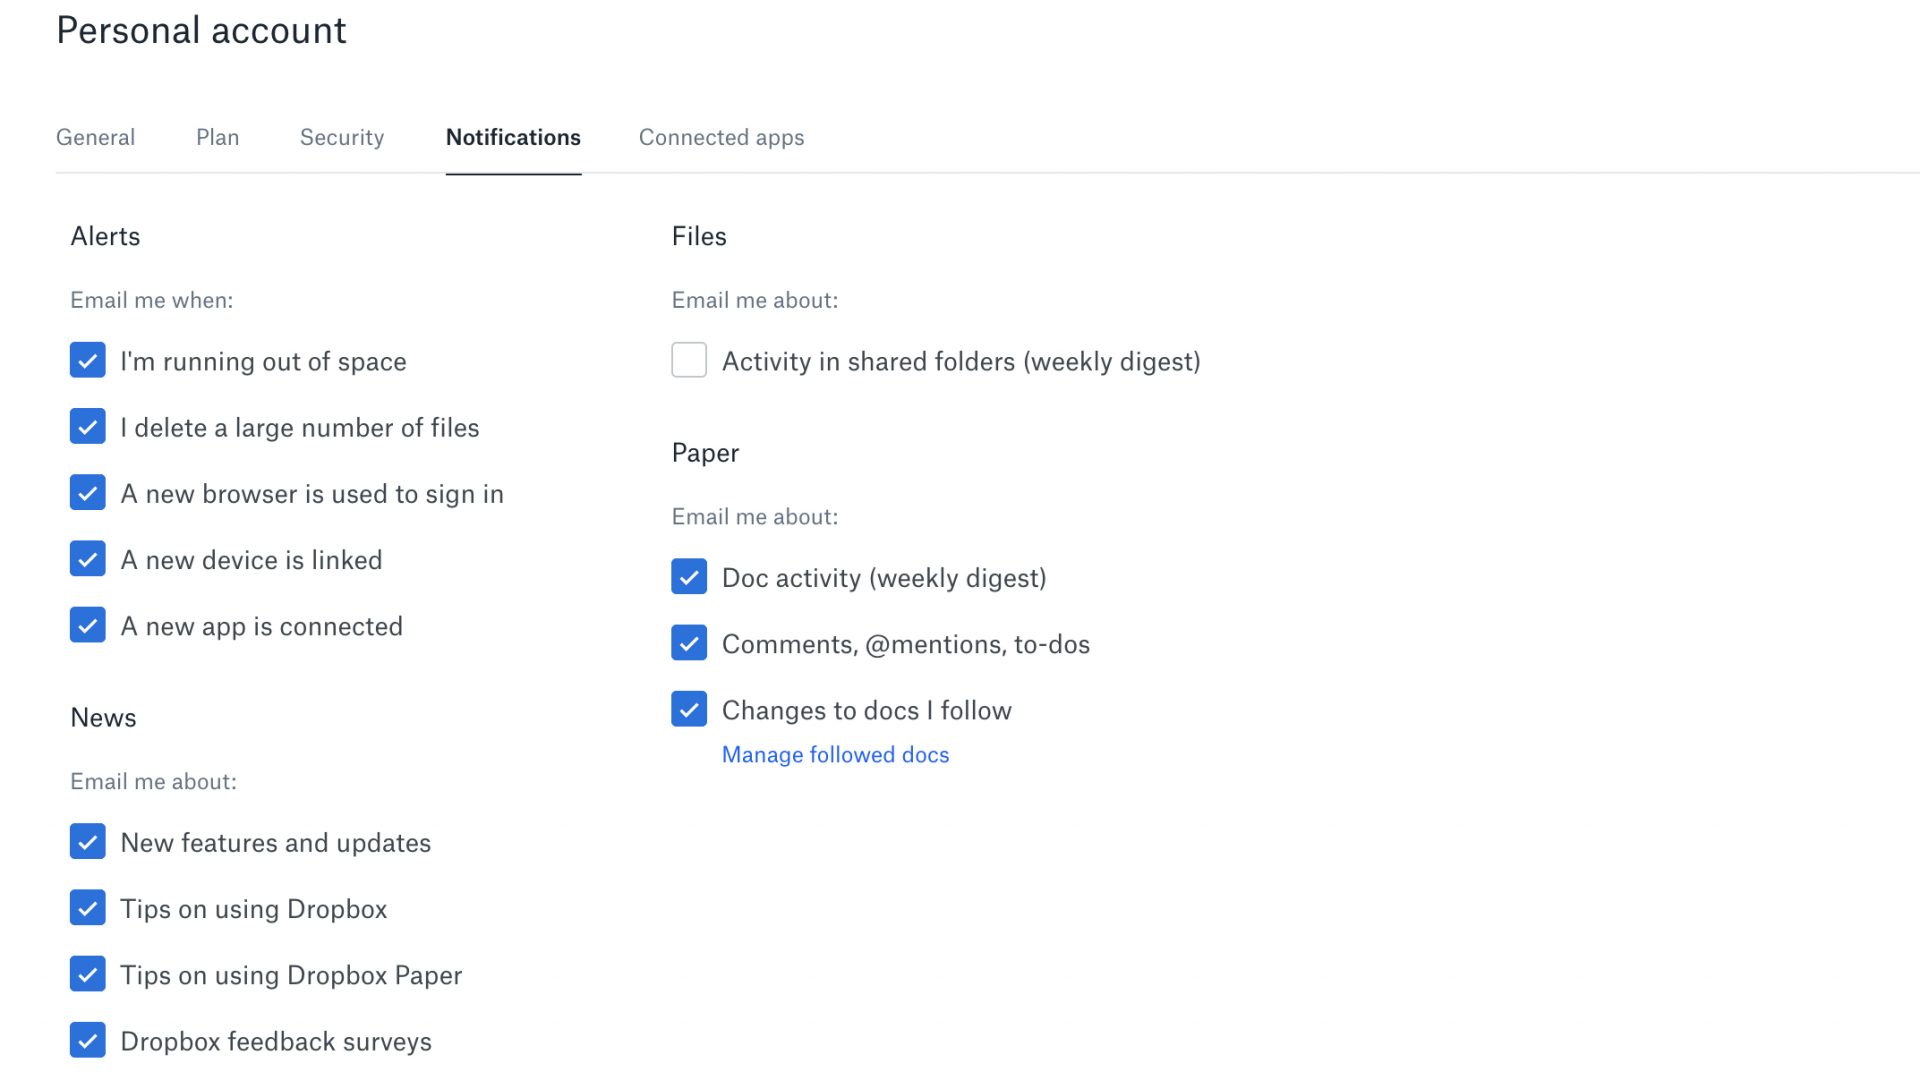Toggle "A new browser is used to sign in"
Screen dimensions: 1920x1080
[x=88, y=493]
